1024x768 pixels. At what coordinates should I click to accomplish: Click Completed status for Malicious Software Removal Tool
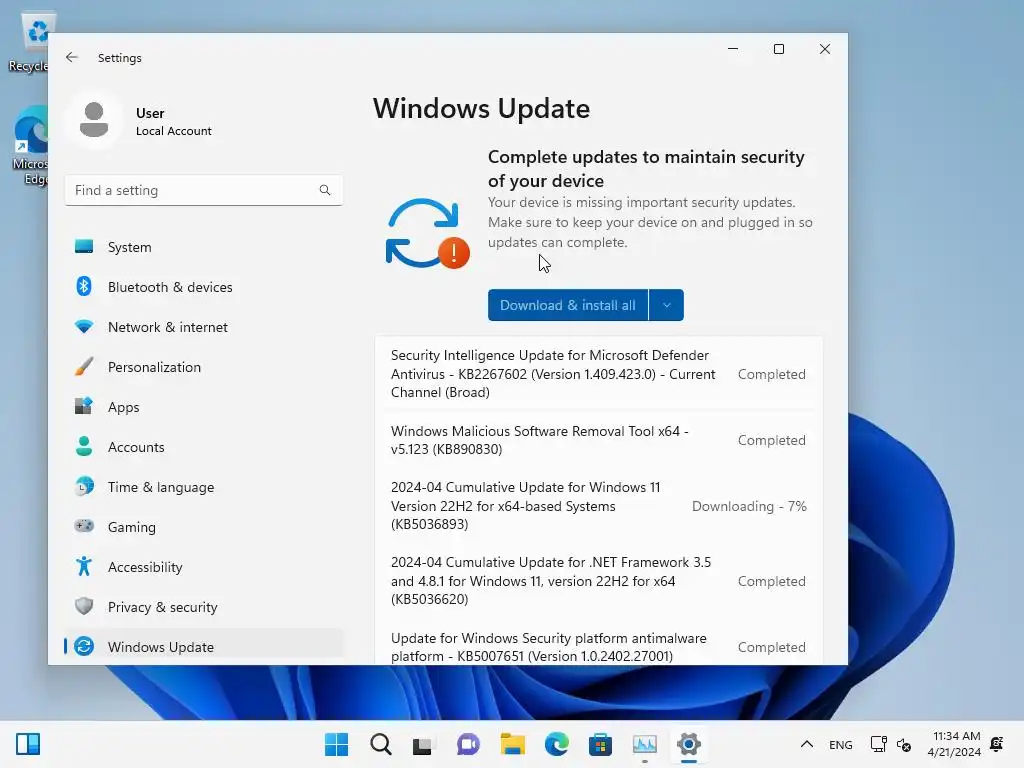pos(771,440)
